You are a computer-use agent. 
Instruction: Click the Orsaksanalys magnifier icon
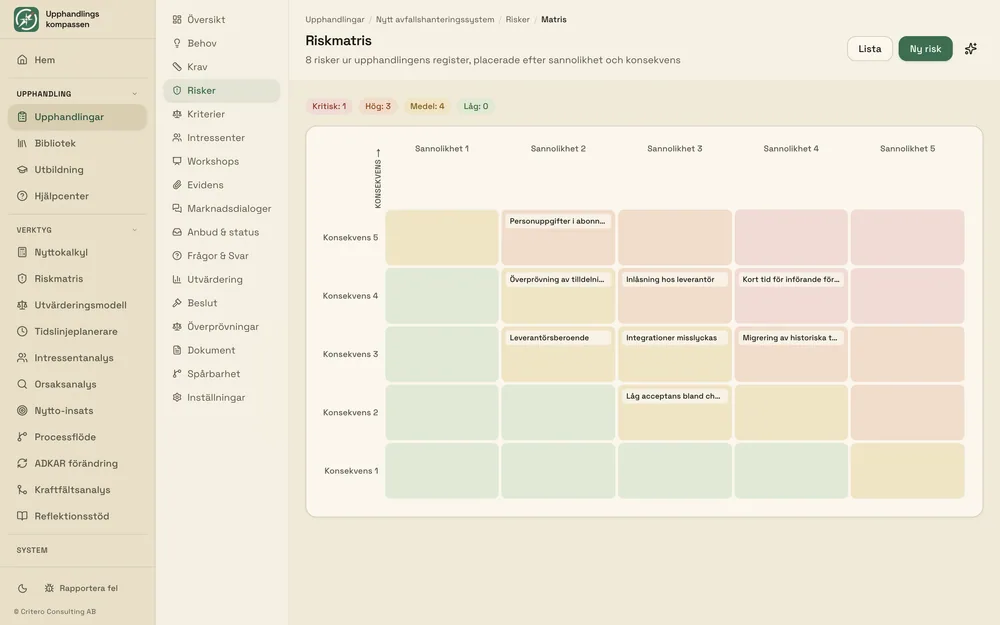(22, 384)
